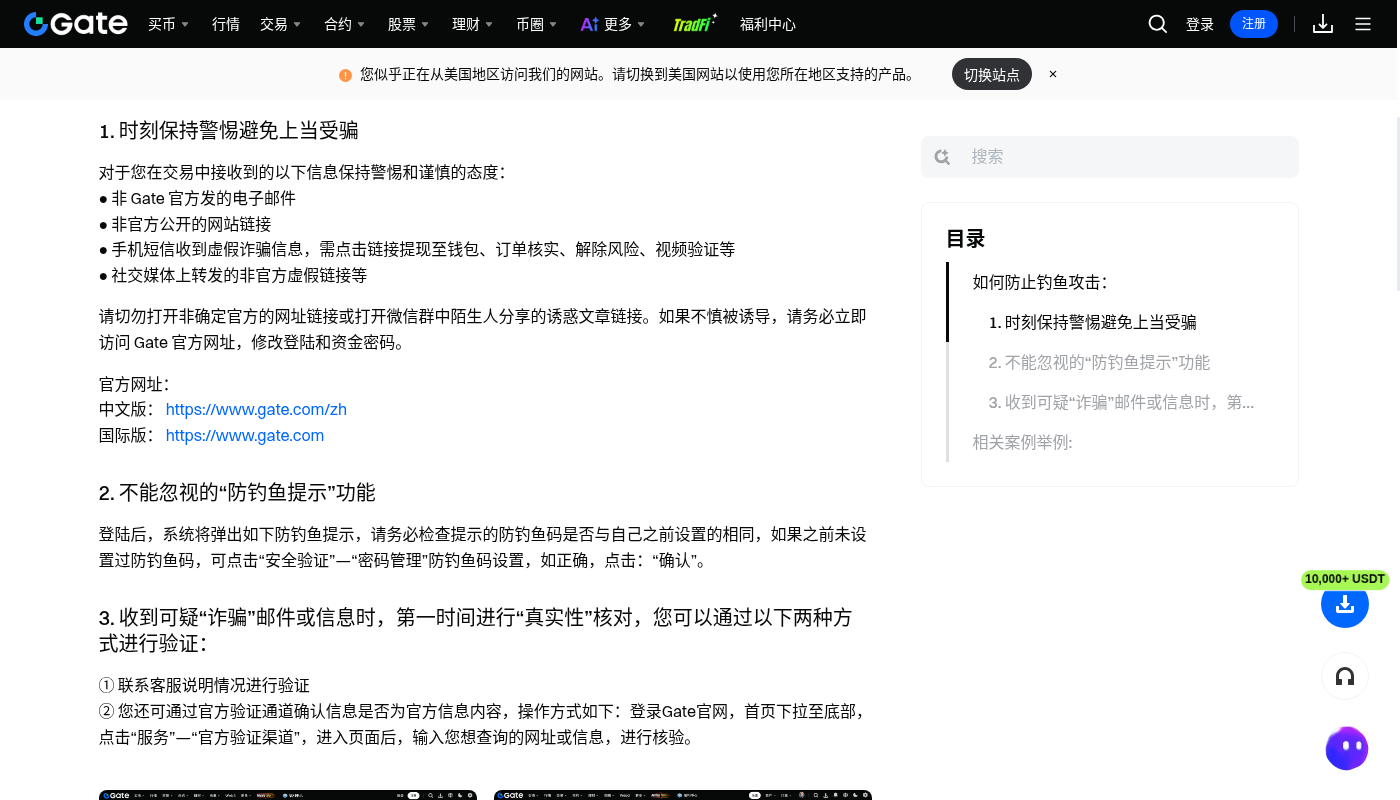Open the purple AI assistant bot icon
The height and width of the screenshot is (800, 1400).
1347,748
